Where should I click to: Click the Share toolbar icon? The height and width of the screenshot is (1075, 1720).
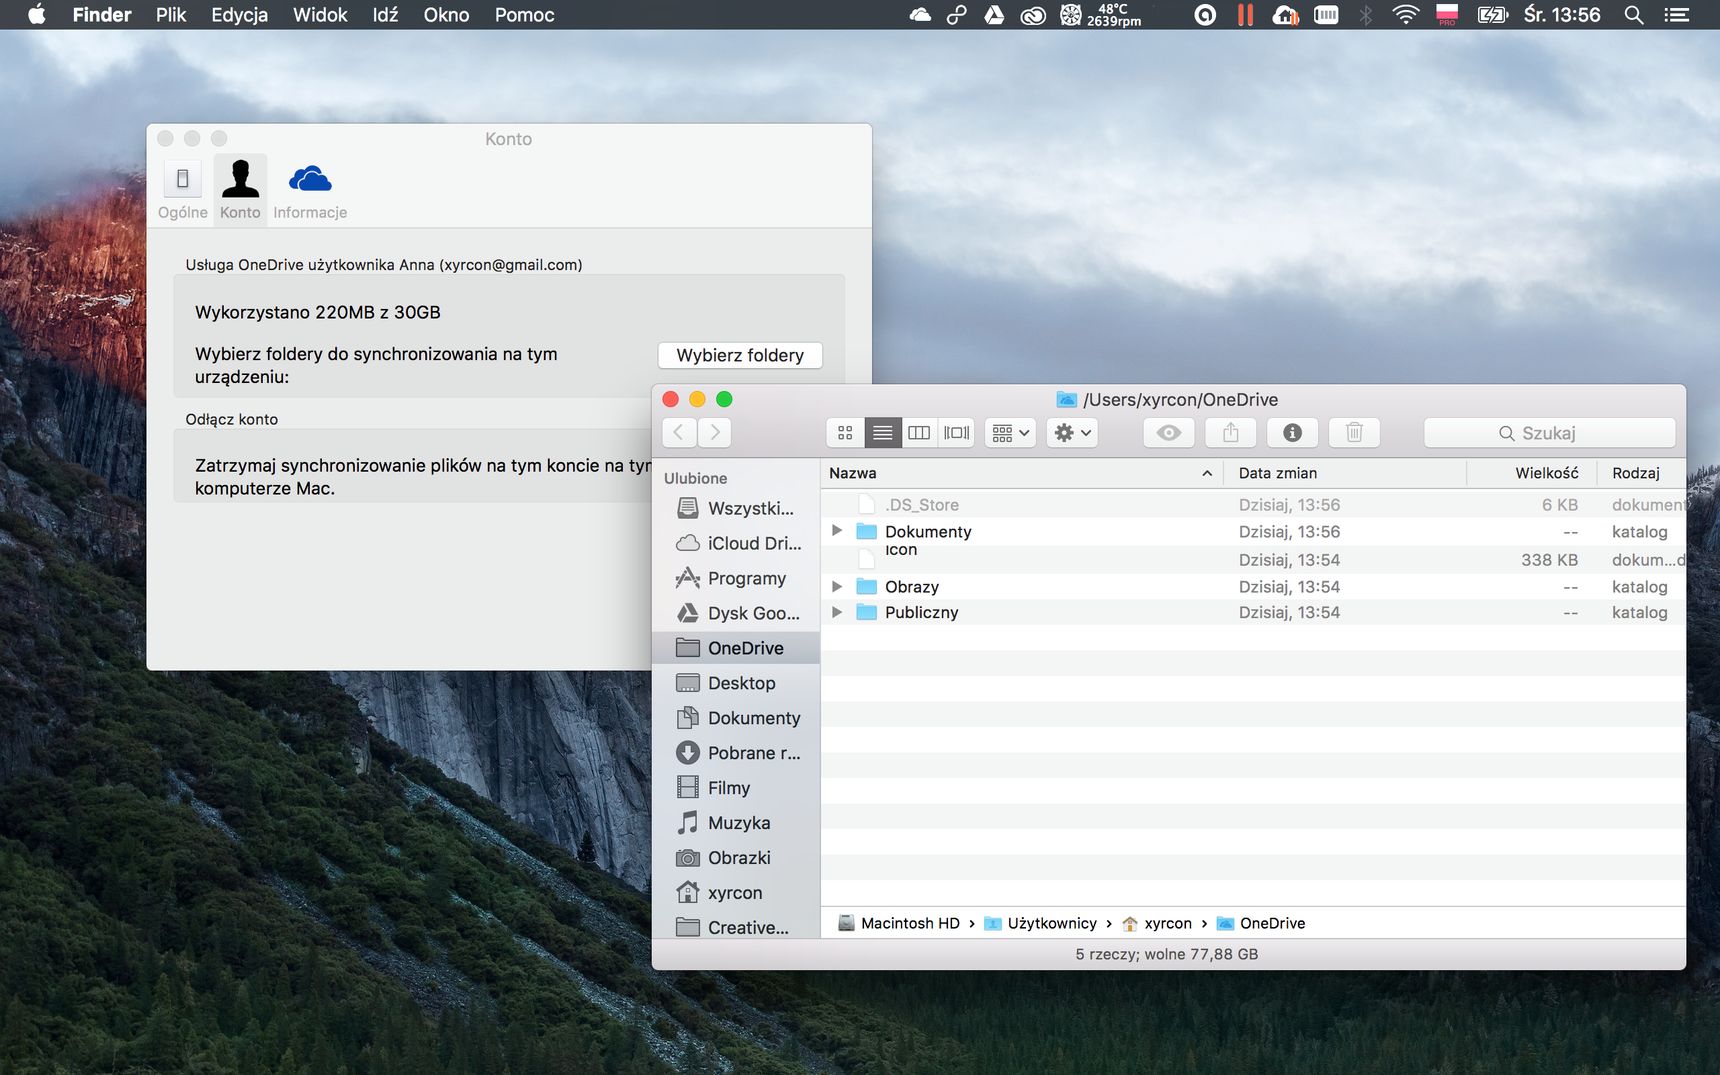pyautogui.click(x=1231, y=433)
